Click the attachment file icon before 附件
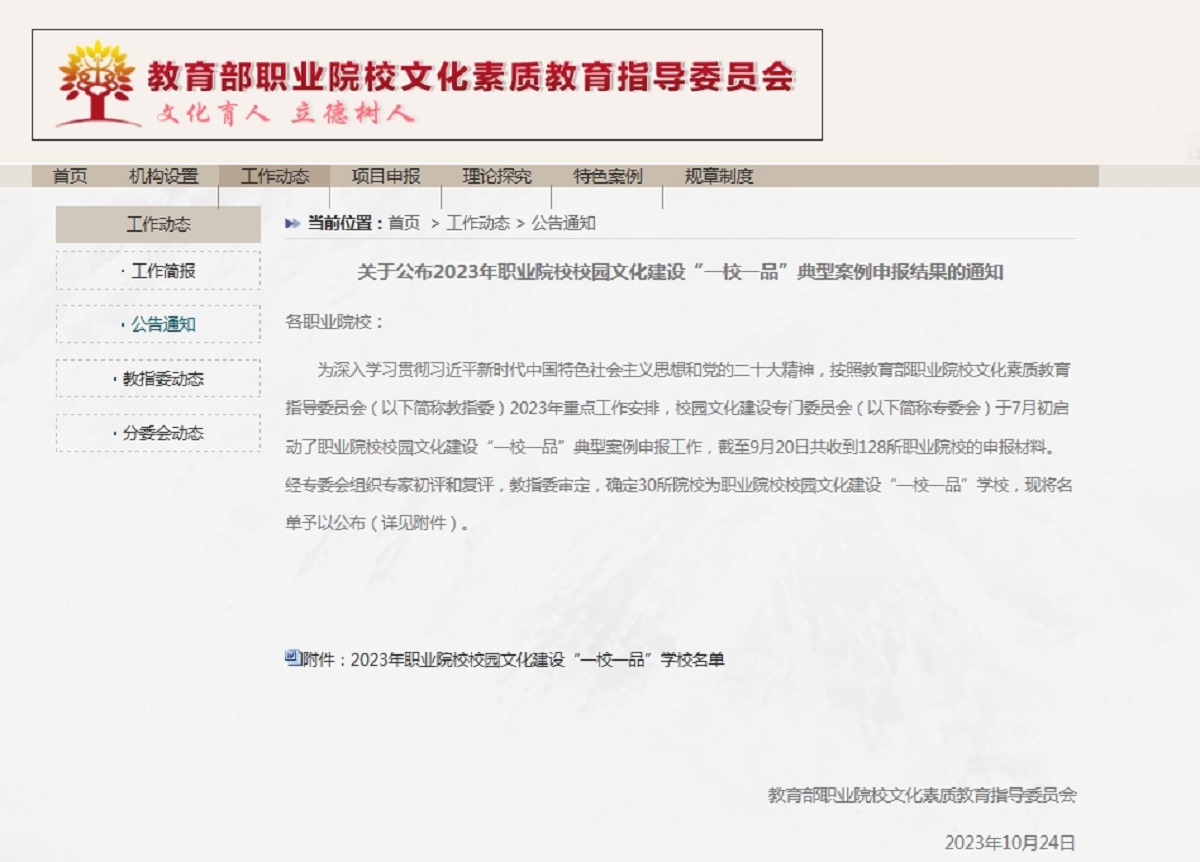 point(292,657)
